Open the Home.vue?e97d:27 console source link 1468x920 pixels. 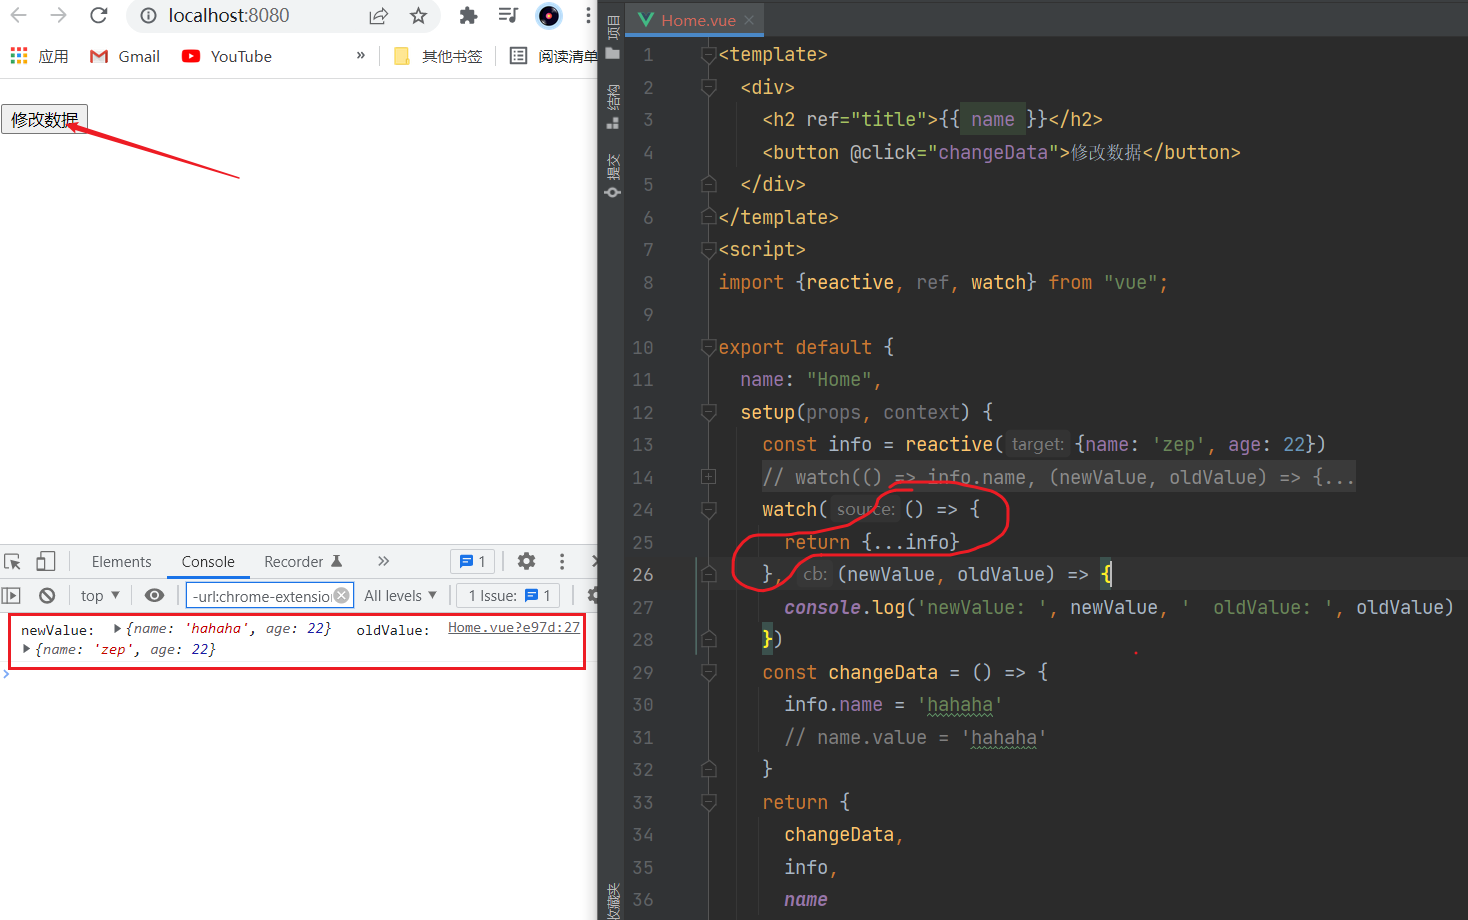(x=513, y=629)
